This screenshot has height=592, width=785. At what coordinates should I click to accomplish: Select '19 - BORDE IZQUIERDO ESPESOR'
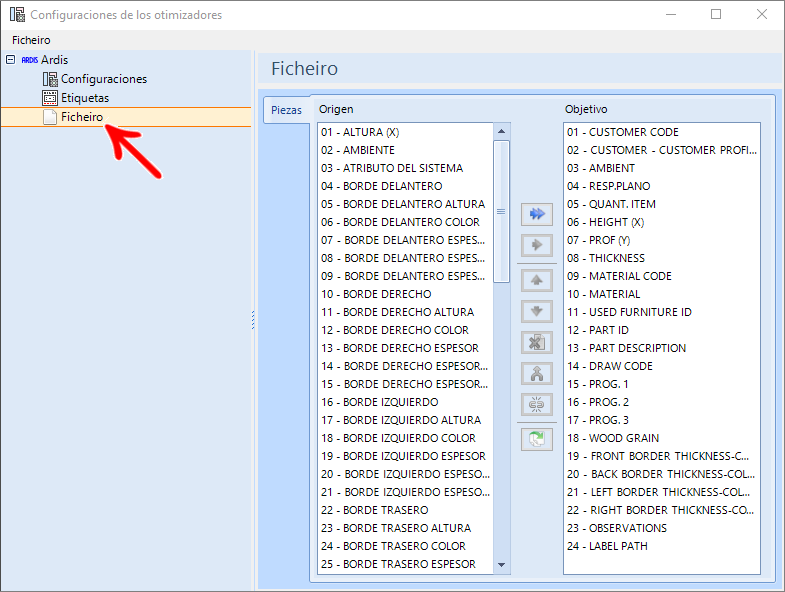point(405,456)
